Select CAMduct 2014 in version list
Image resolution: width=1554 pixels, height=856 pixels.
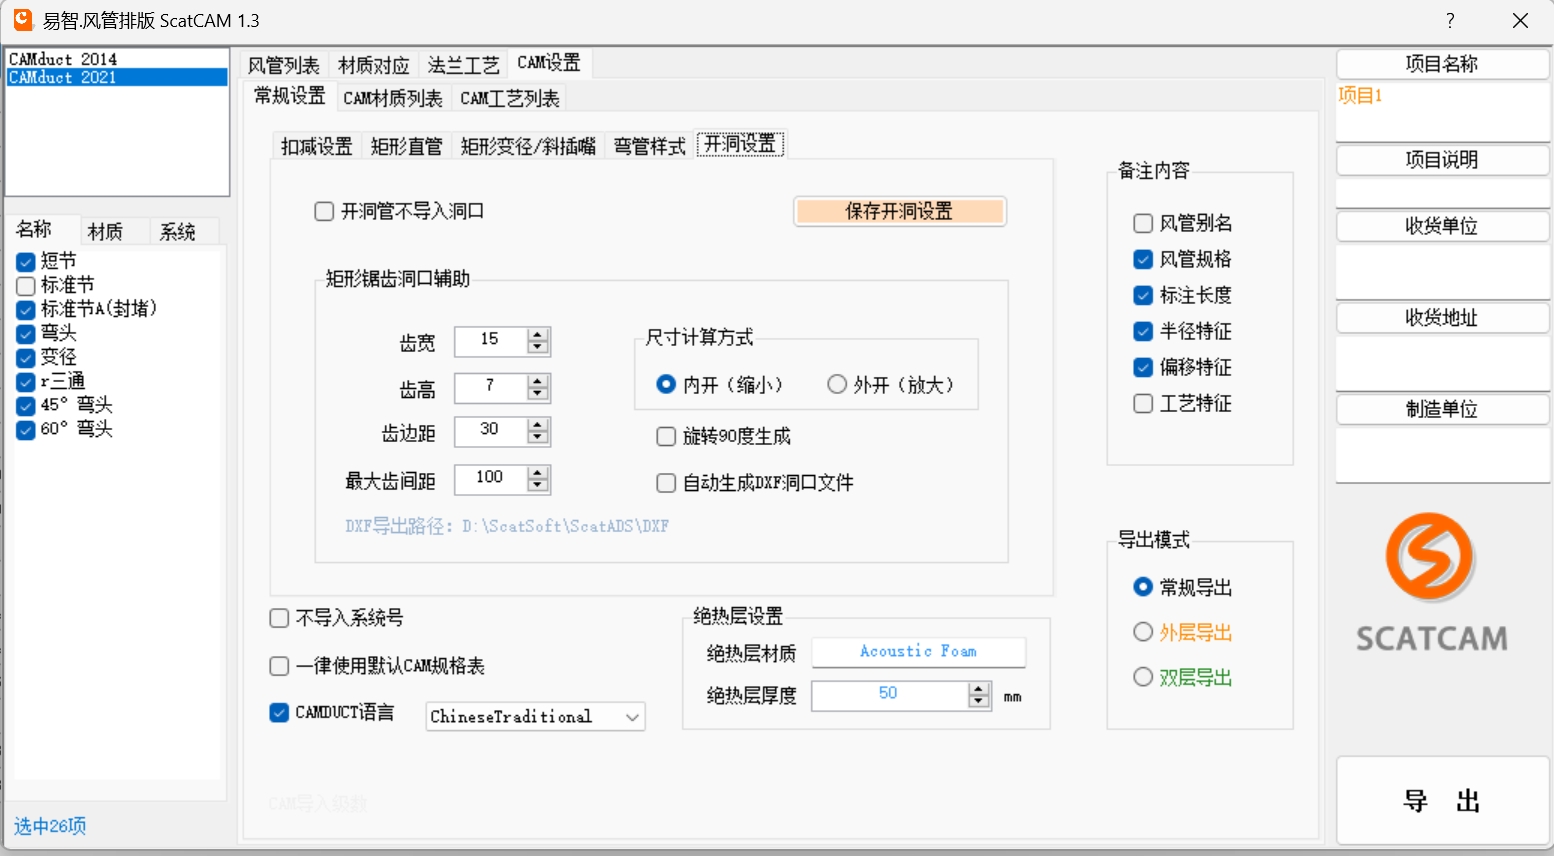point(63,59)
